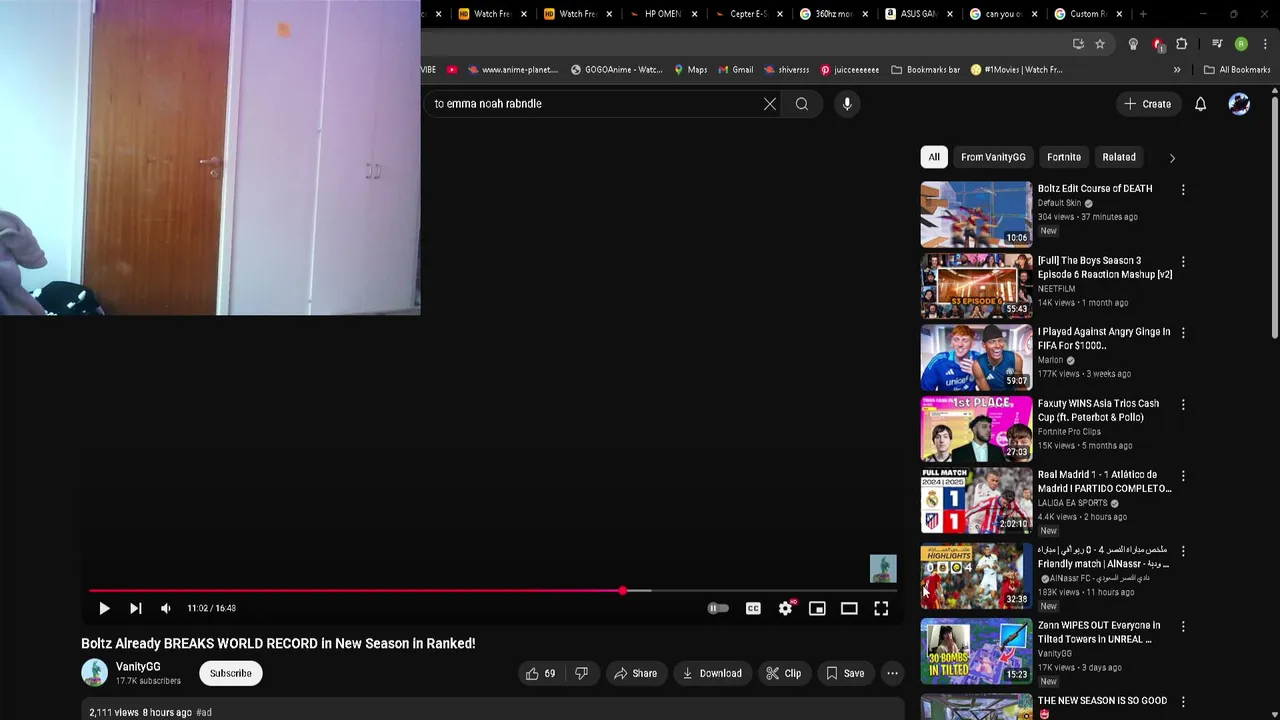The width and height of the screenshot is (1280, 720).
Task: Open options for Boltz Edit Course video
Action: 1183,190
